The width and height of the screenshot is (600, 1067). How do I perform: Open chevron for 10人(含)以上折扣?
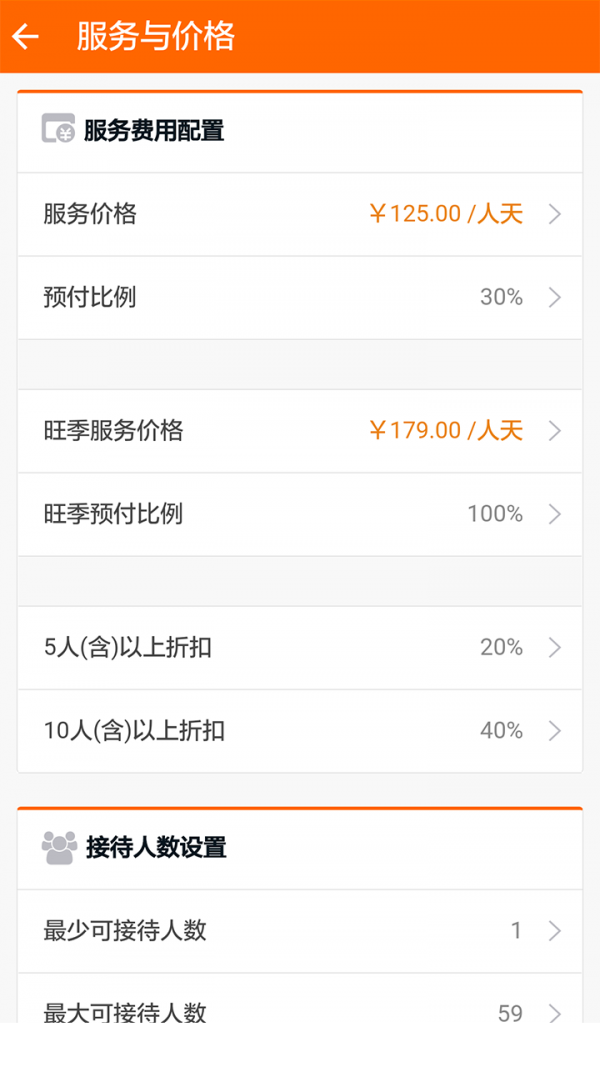pyautogui.click(x=555, y=731)
